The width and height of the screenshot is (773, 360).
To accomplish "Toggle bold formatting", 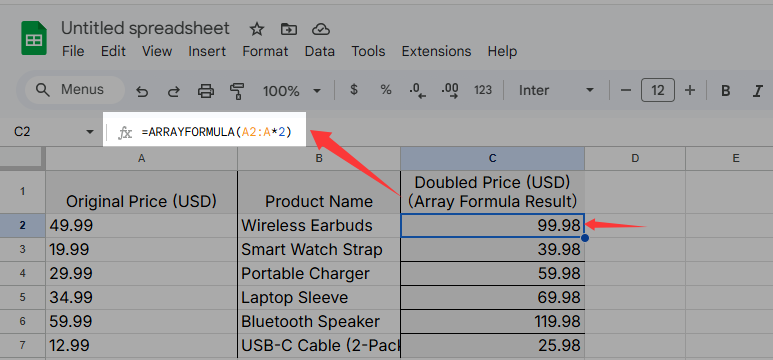I will point(725,91).
